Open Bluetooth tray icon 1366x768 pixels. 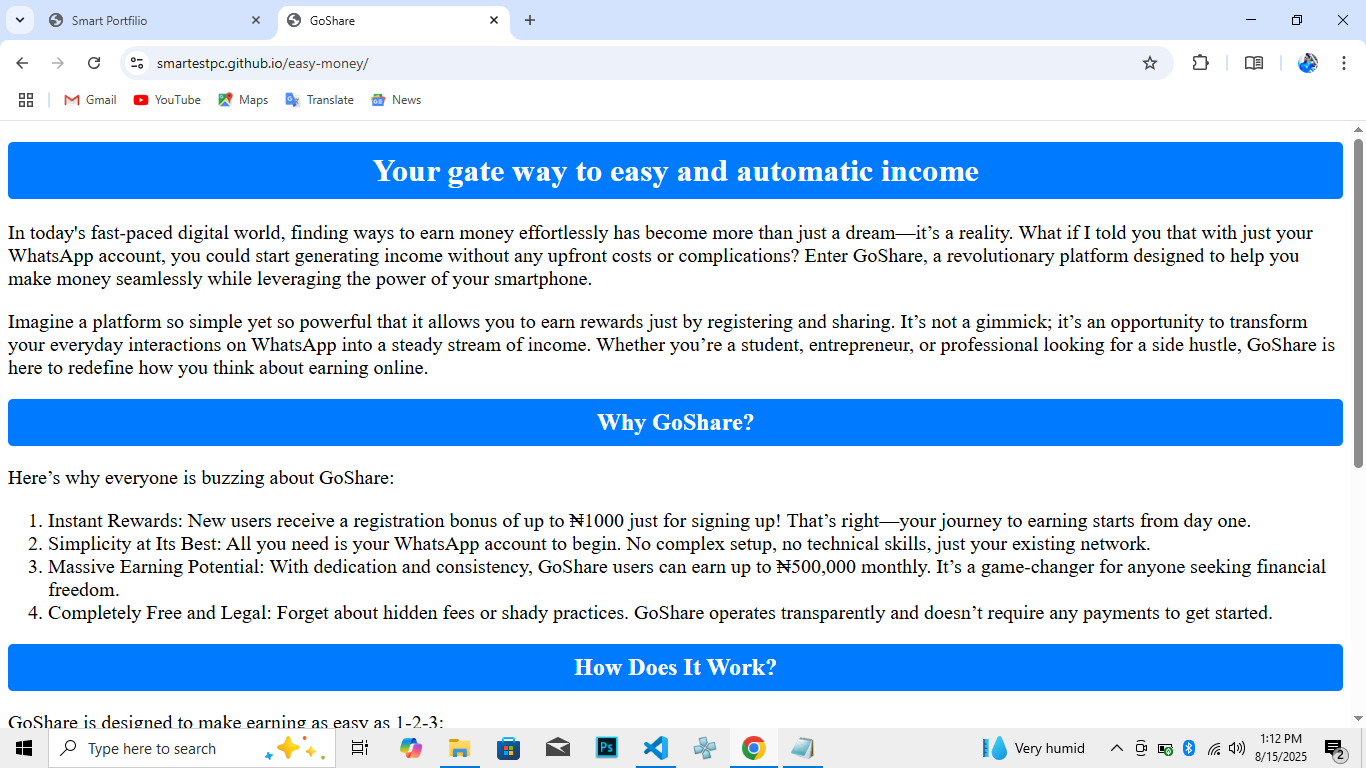pyautogui.click(x=1189, y=748)
